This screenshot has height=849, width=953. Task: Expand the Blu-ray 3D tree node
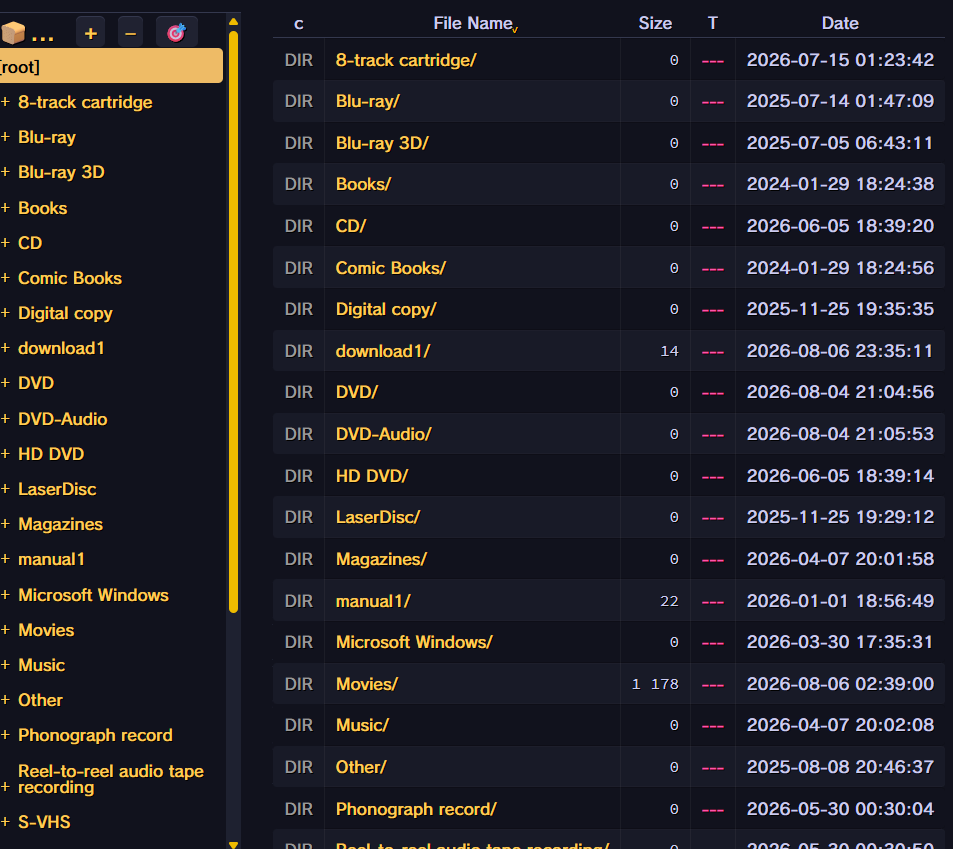(x=5, y=172)
